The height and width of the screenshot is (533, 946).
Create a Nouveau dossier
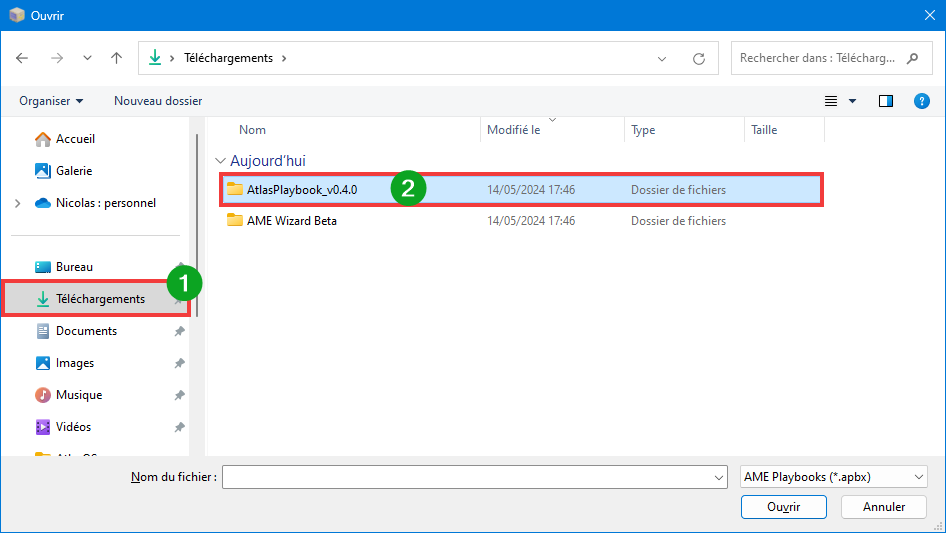158,101
